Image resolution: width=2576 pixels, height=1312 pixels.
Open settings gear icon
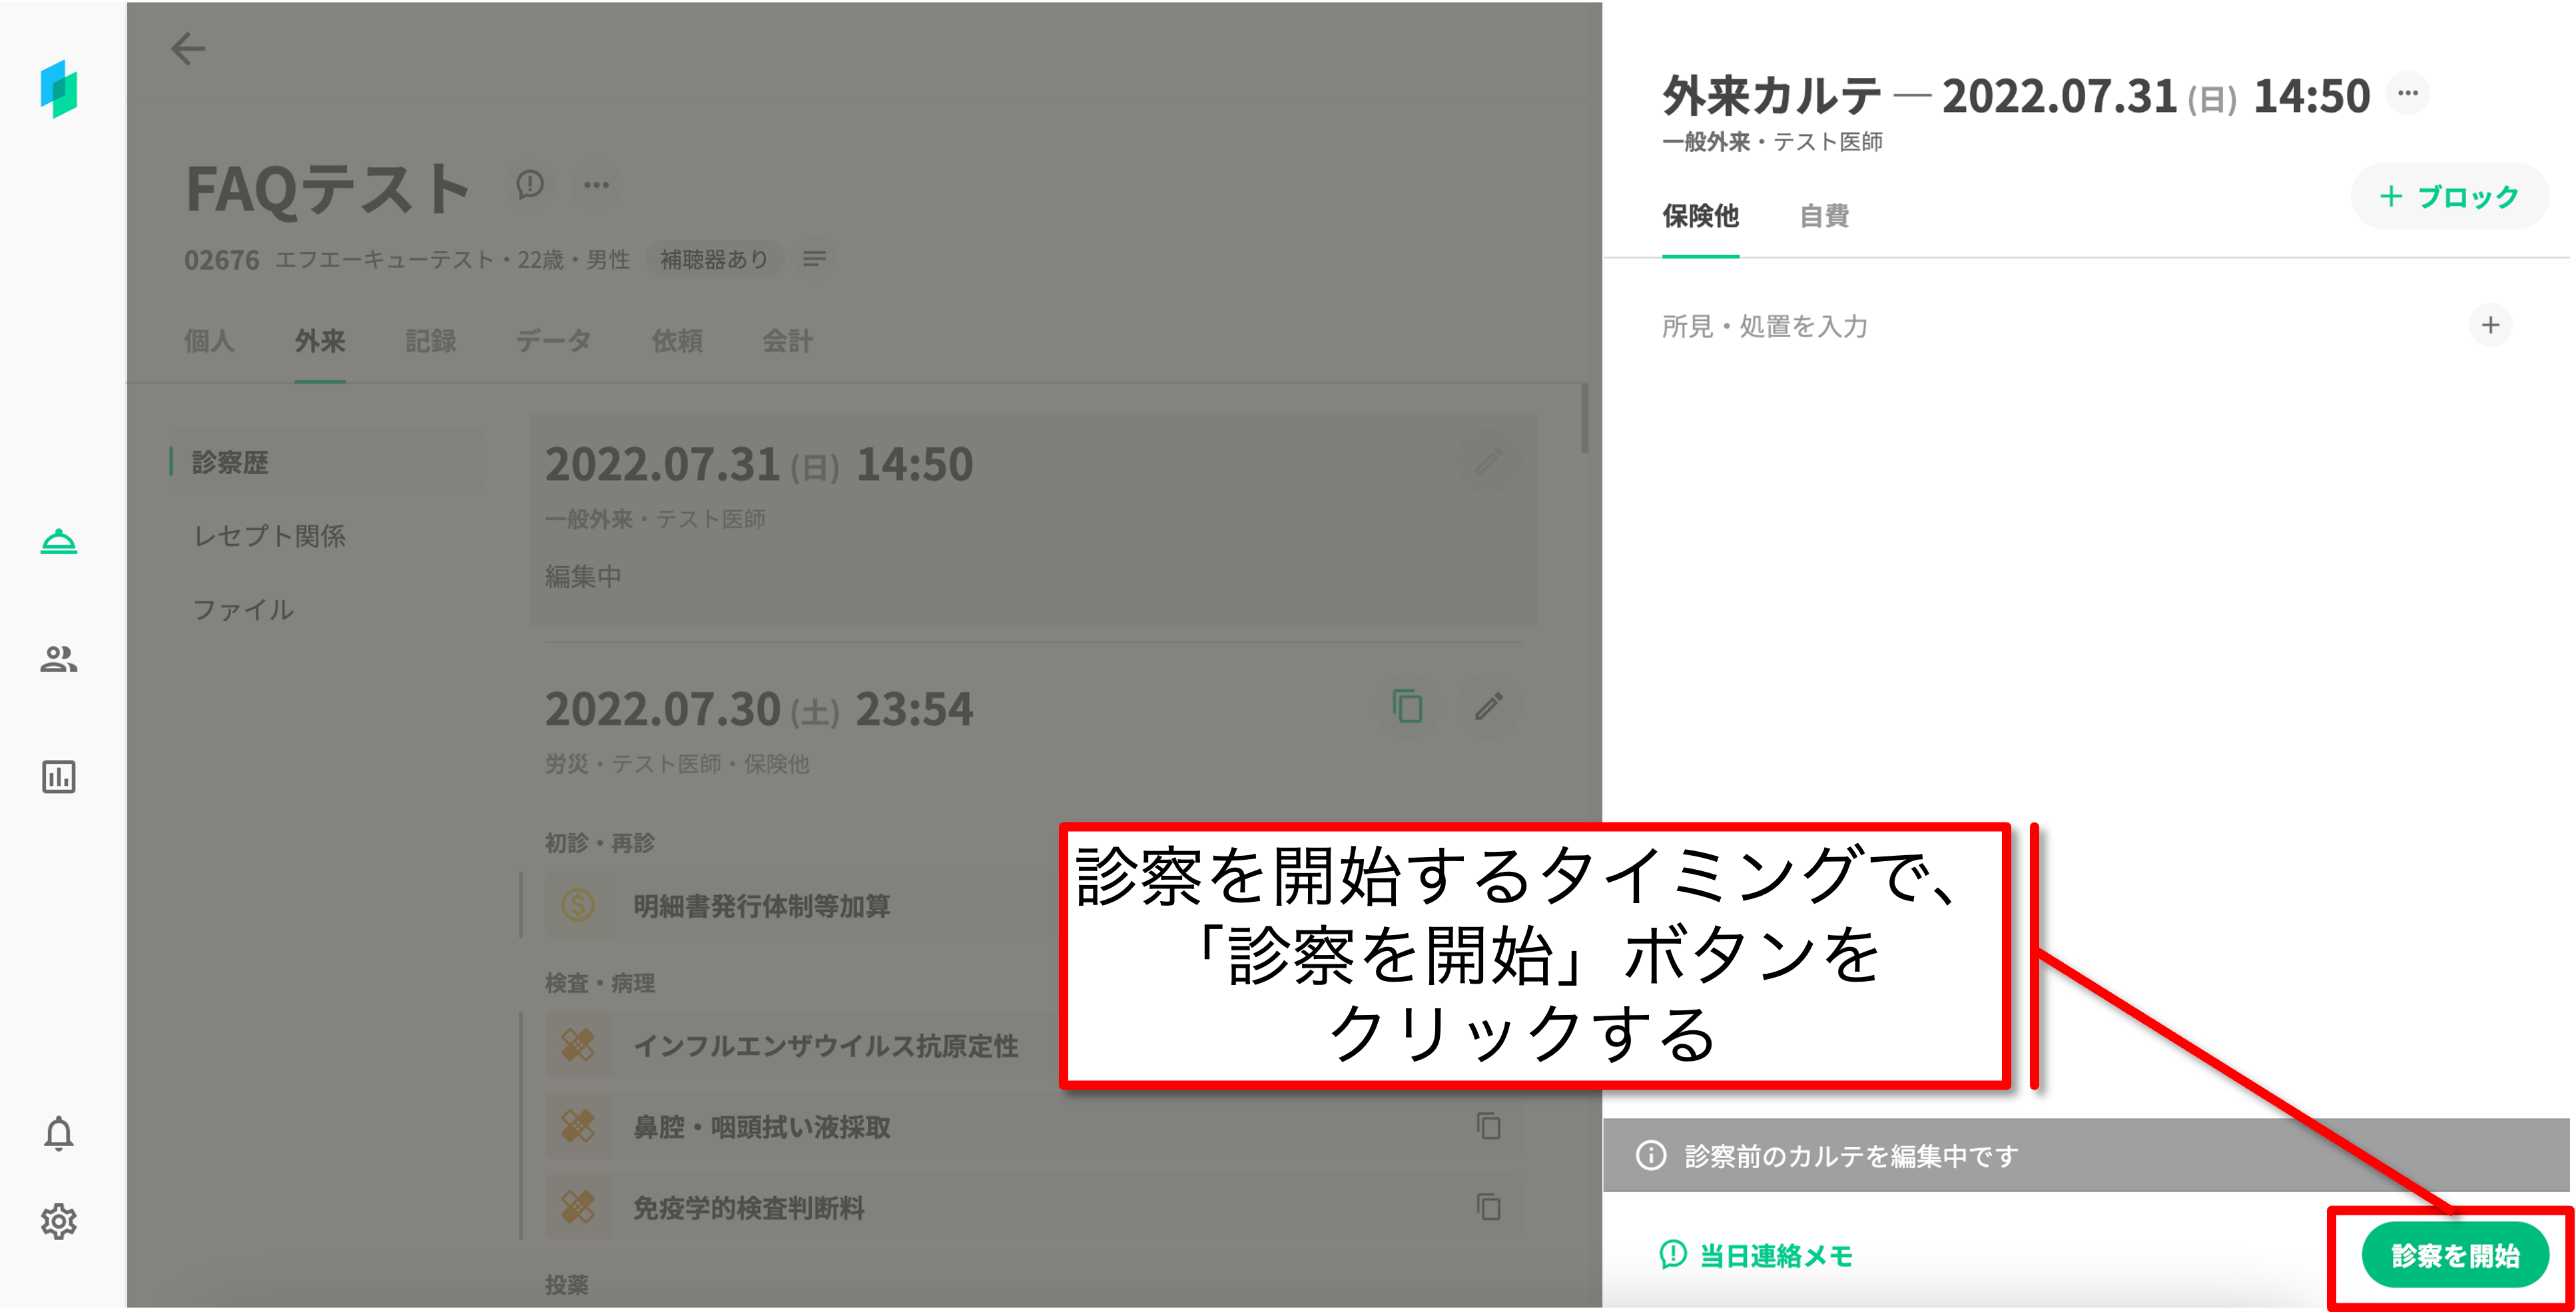[59, 1221]
